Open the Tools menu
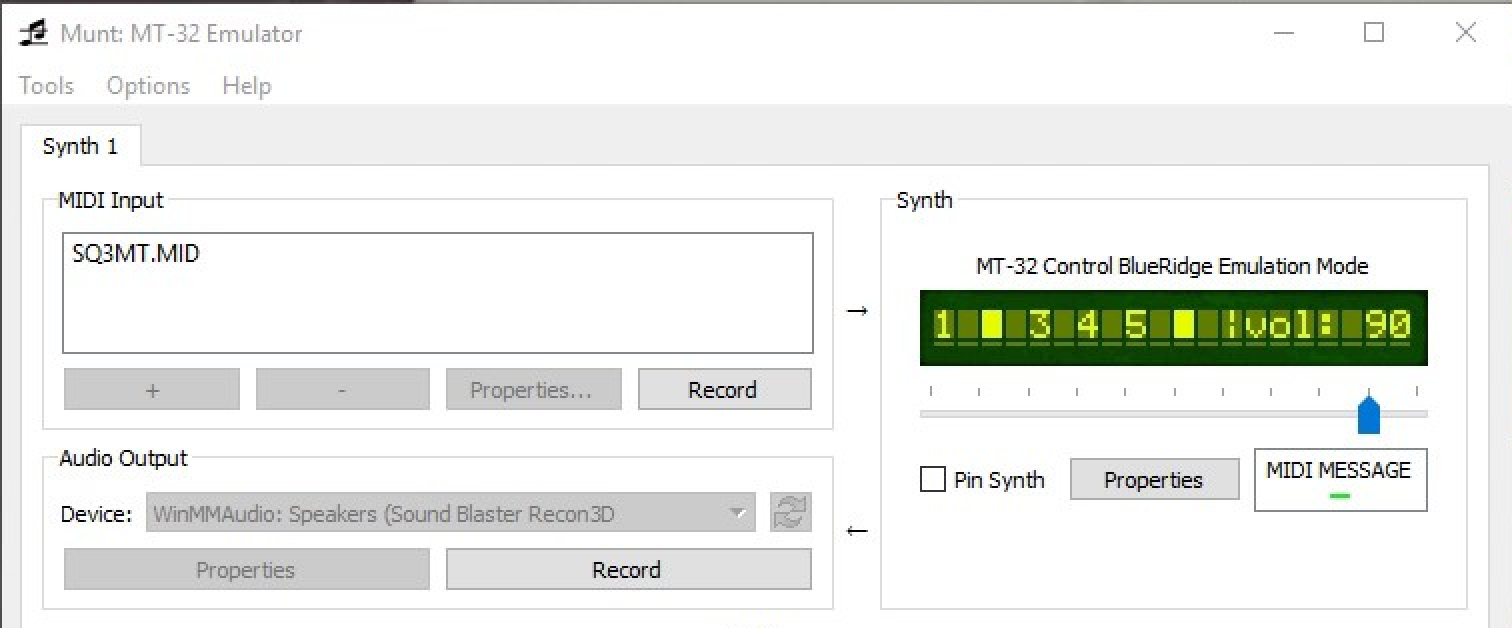Viewport: 1512px width, 628px height. (46, 86)
